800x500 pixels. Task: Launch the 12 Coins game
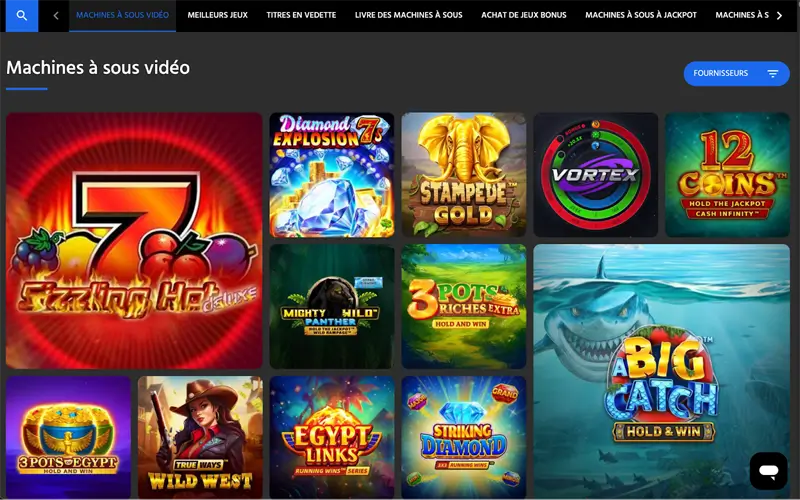[728, 175]
